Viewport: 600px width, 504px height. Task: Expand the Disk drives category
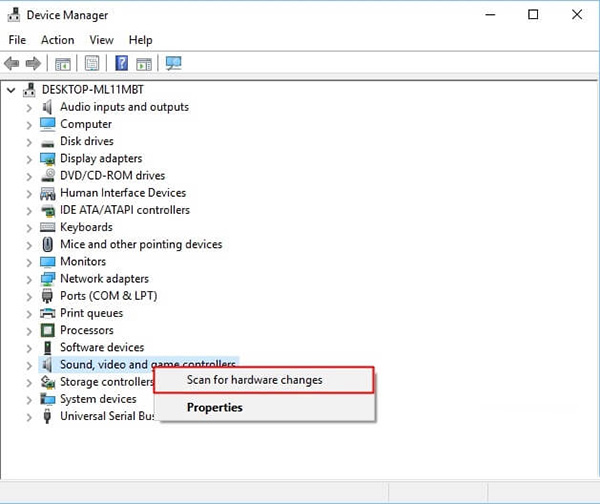28,142
